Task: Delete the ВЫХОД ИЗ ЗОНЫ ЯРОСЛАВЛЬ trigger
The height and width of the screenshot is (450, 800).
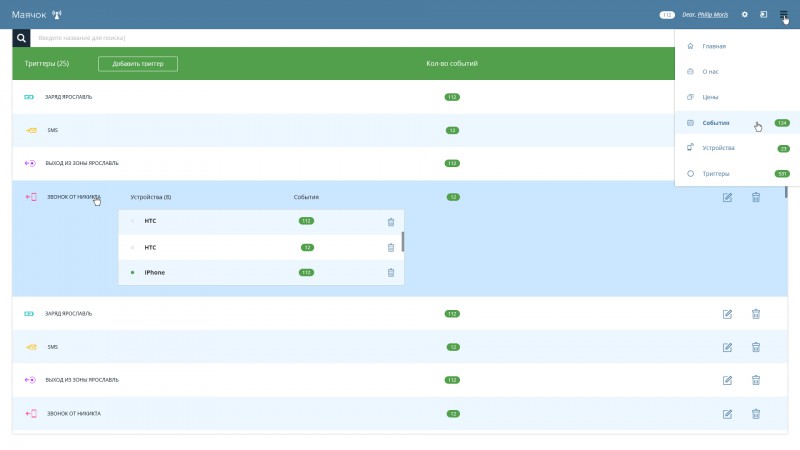Action: pos(756,380)
